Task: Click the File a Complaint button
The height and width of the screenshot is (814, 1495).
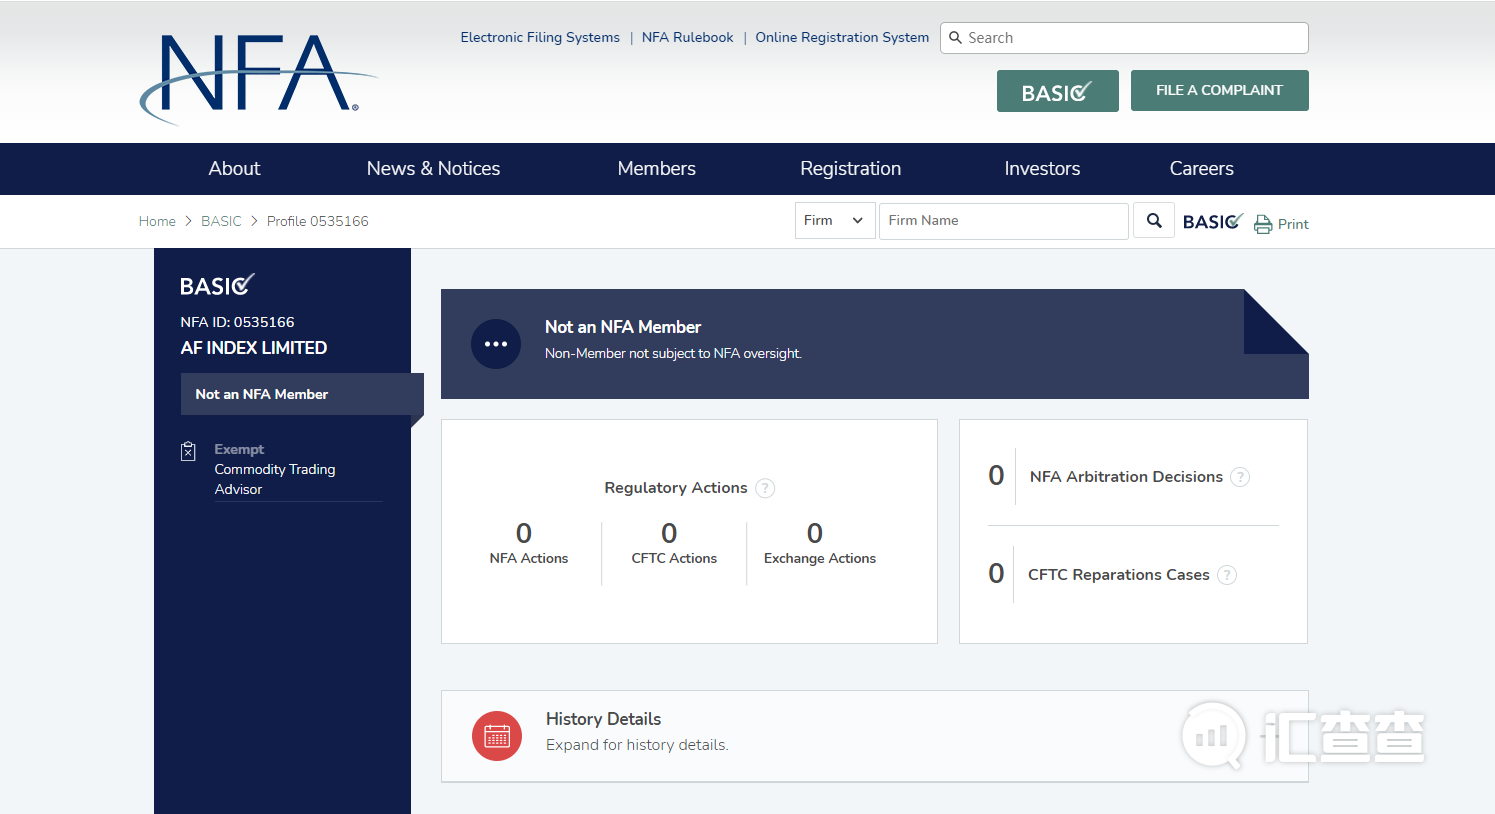Action: 1220,90
